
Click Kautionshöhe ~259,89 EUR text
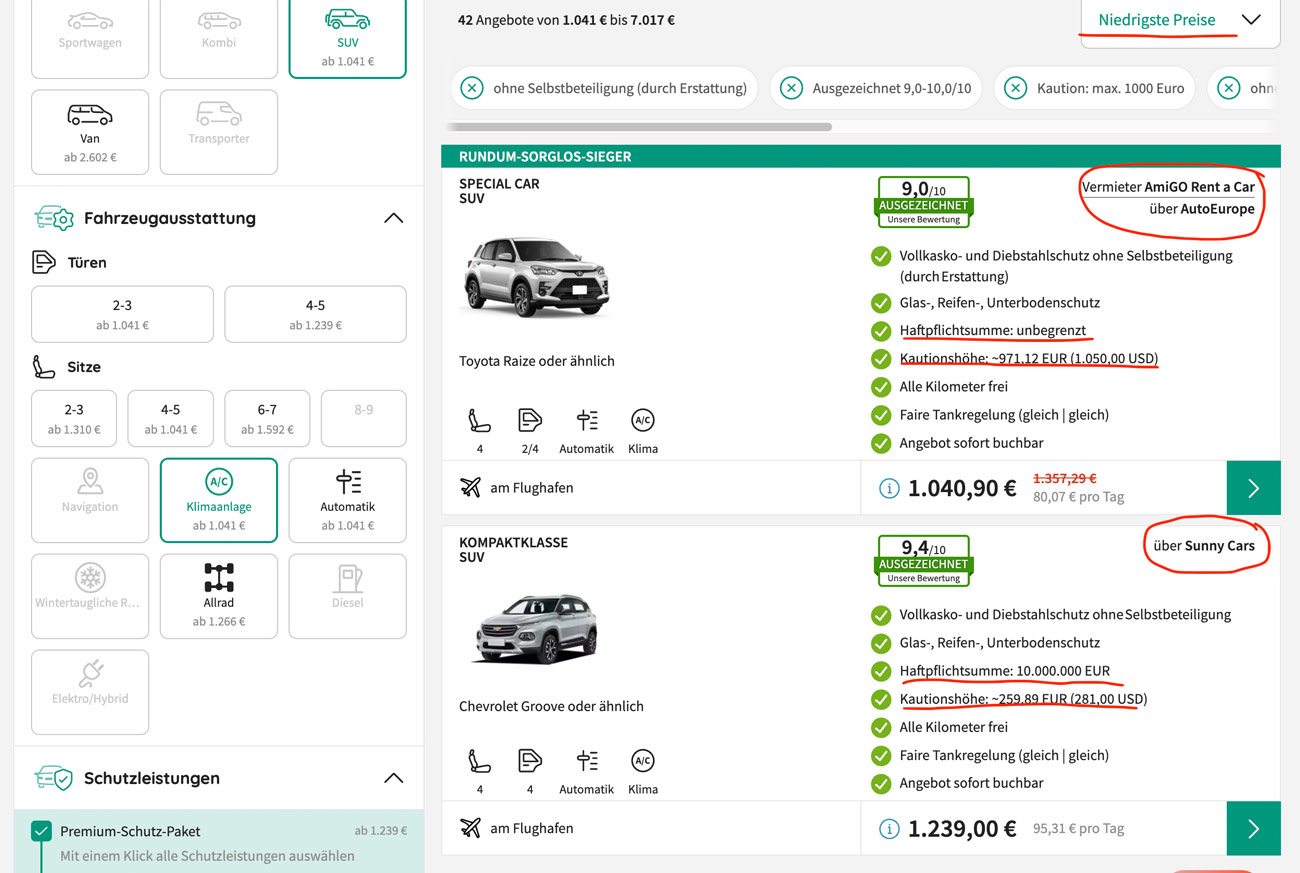tap(1023, 699)
